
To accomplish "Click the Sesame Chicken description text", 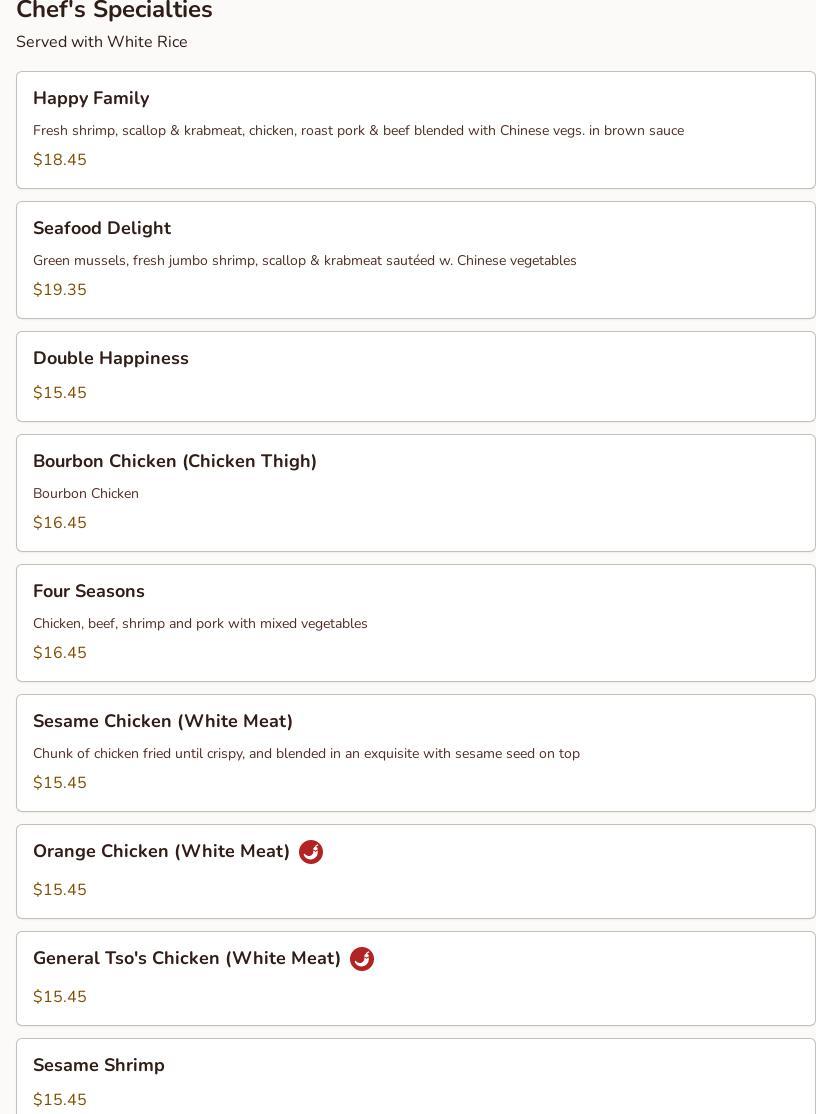I will click(306, 754).
